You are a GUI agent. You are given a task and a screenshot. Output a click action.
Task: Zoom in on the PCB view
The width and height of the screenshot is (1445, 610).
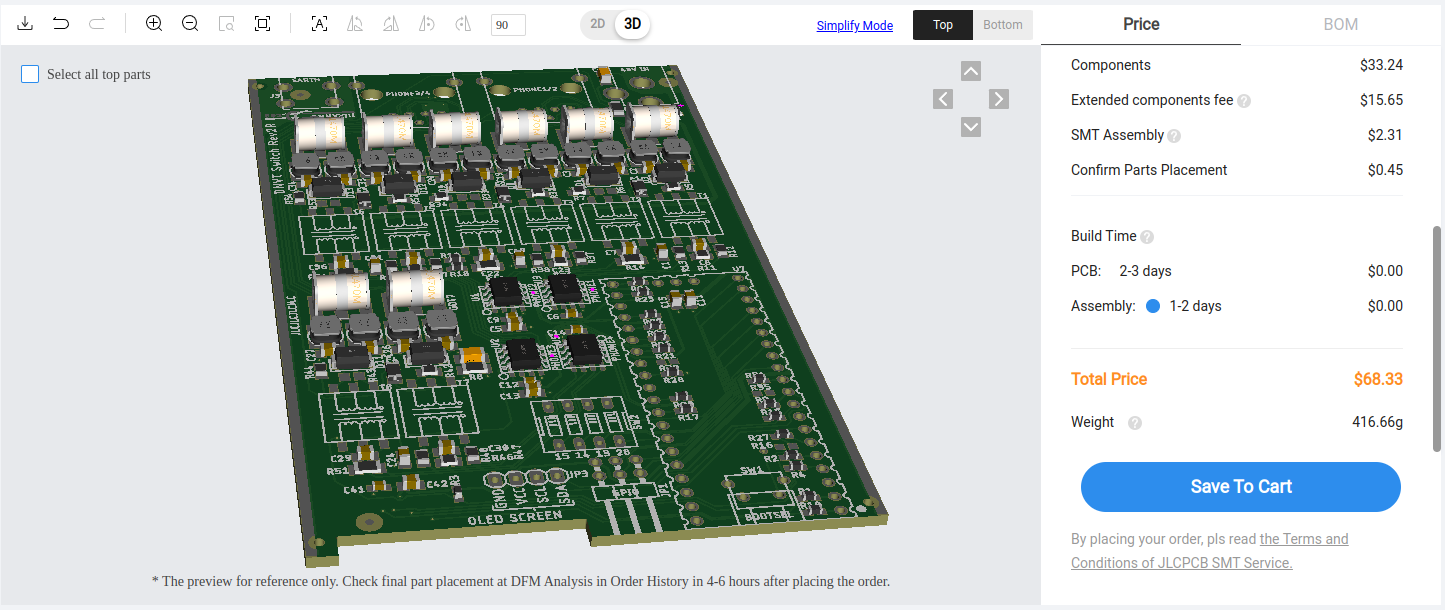(154, 23)
